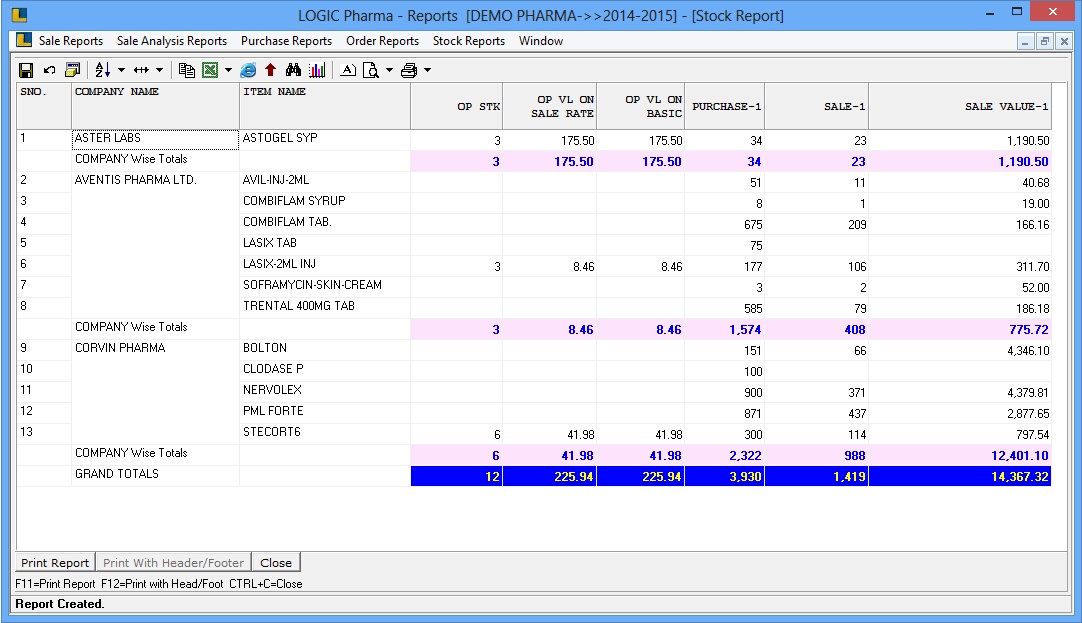Open the printer dropdown arrow

point(427,70)
